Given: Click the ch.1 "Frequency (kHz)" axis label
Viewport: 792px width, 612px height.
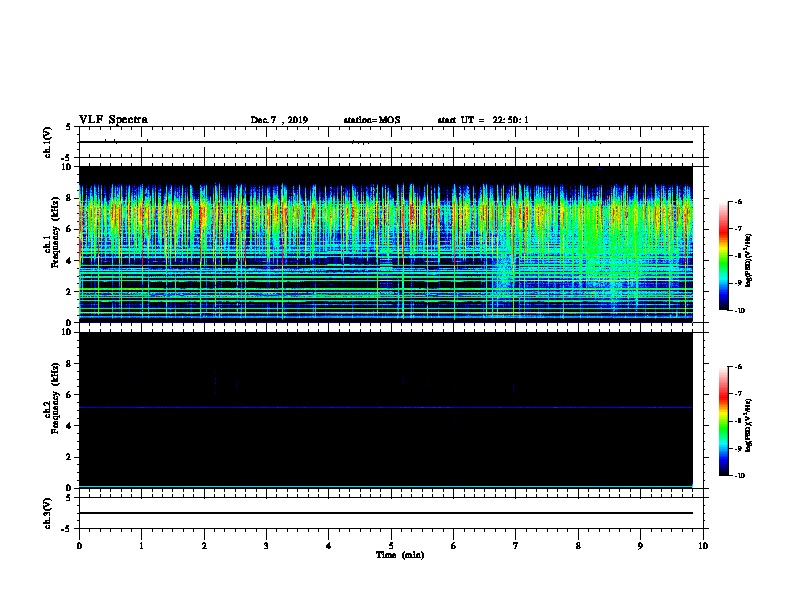Looking at the screenshot, I should [x=55, y=232].
